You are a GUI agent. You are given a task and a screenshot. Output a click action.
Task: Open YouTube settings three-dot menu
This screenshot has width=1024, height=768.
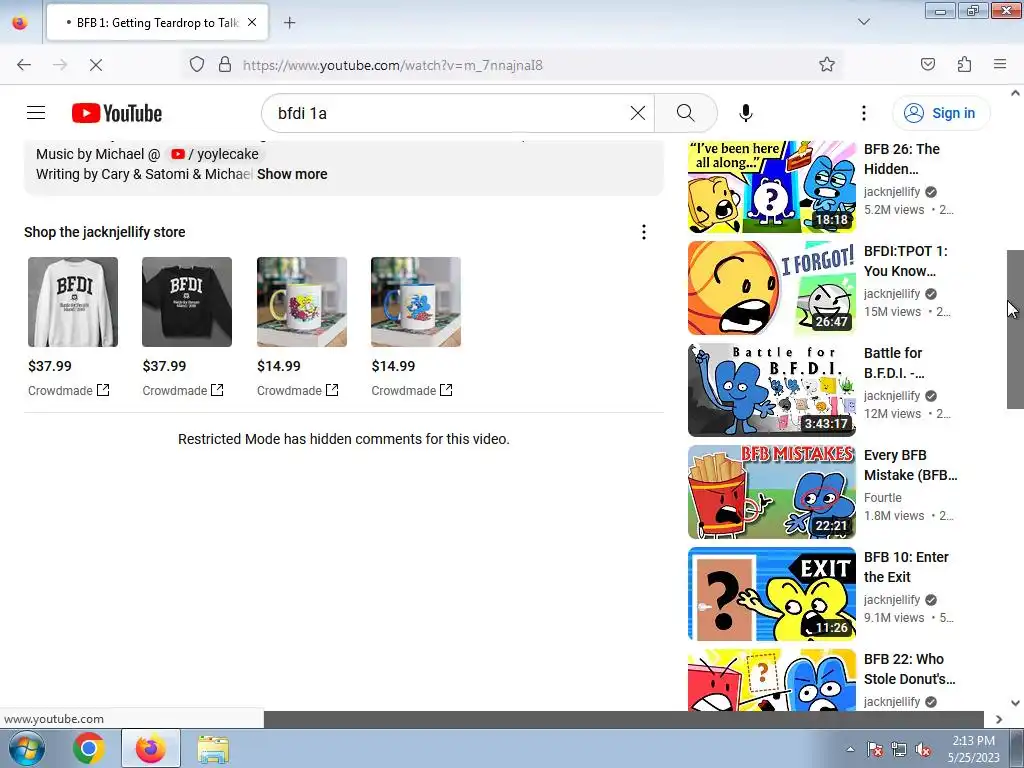pyautogui.click(x=863, y=113)
